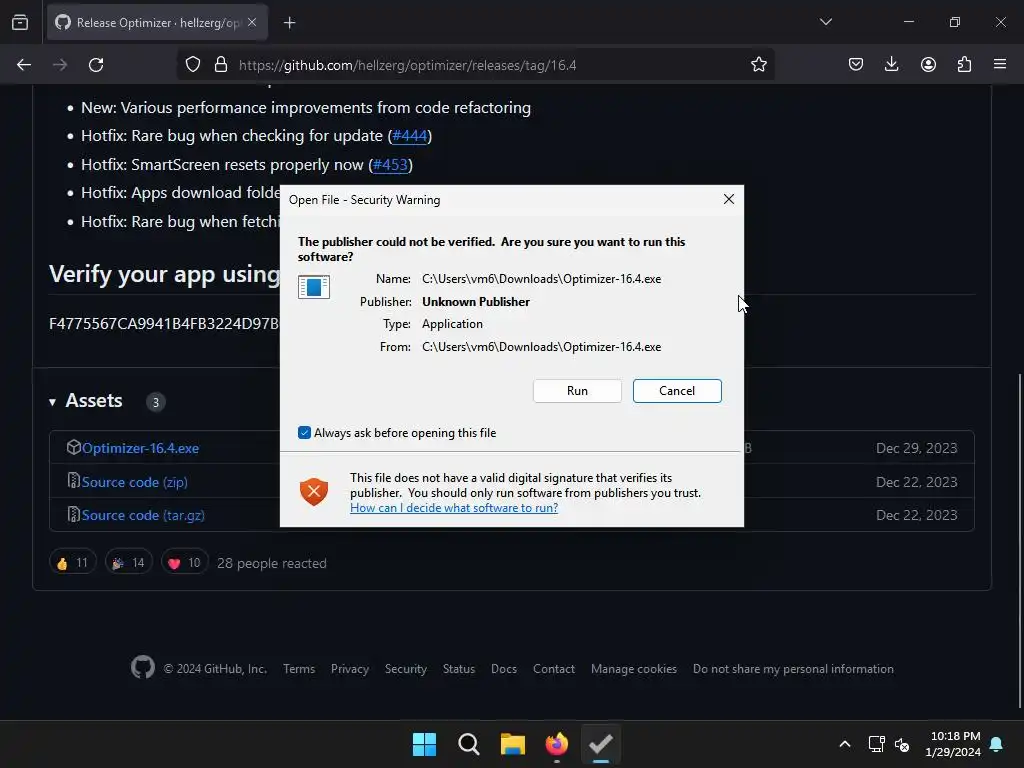Download Optimizer-16.4.exe asset

[x=140, y=448]
